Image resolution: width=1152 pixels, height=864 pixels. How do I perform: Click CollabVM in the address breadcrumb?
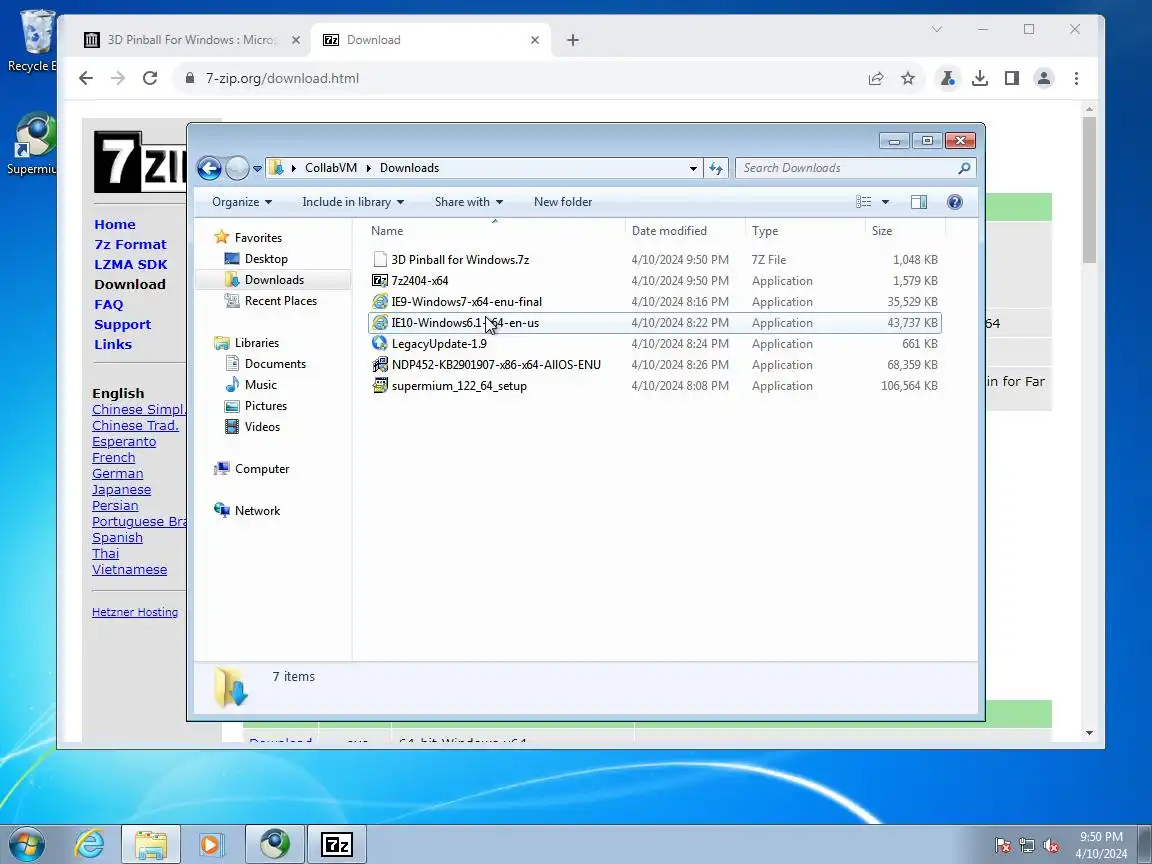tap(331, 168)
